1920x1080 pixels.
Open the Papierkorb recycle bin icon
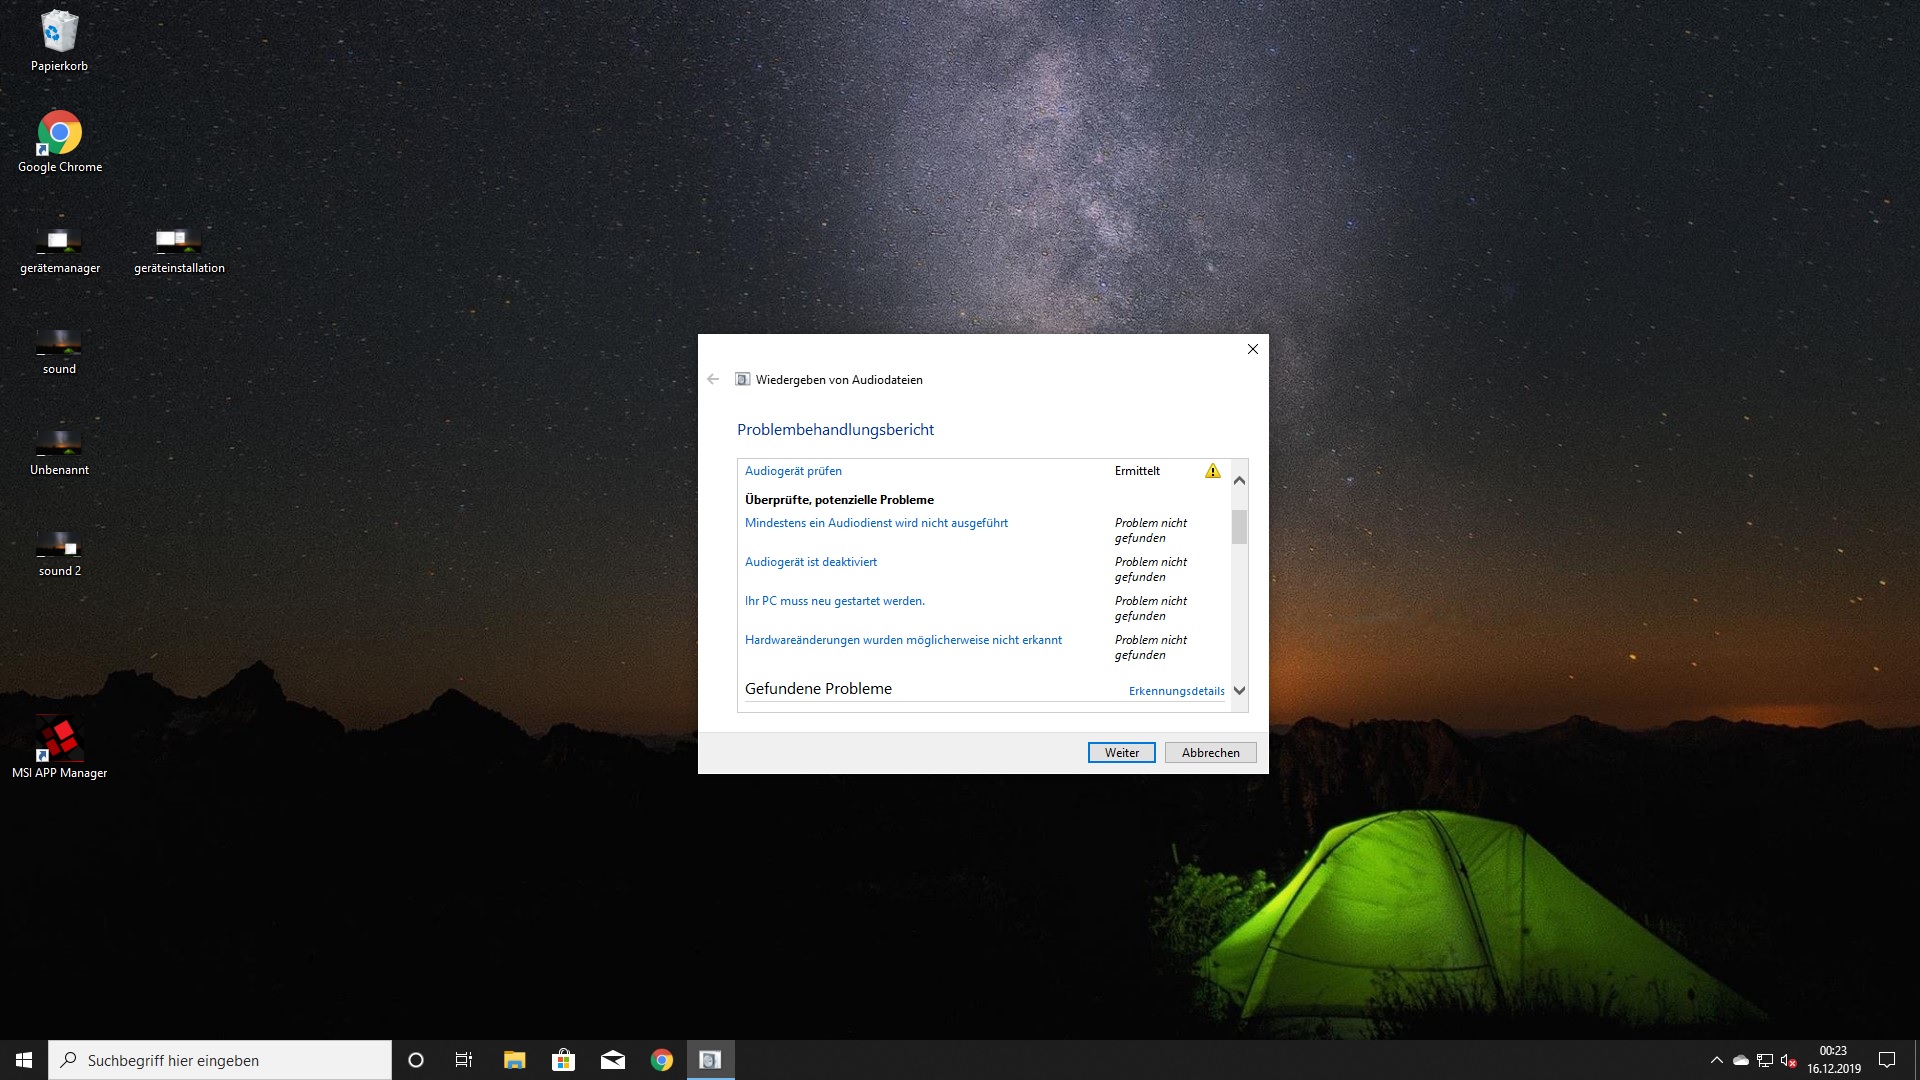(59, 33)
